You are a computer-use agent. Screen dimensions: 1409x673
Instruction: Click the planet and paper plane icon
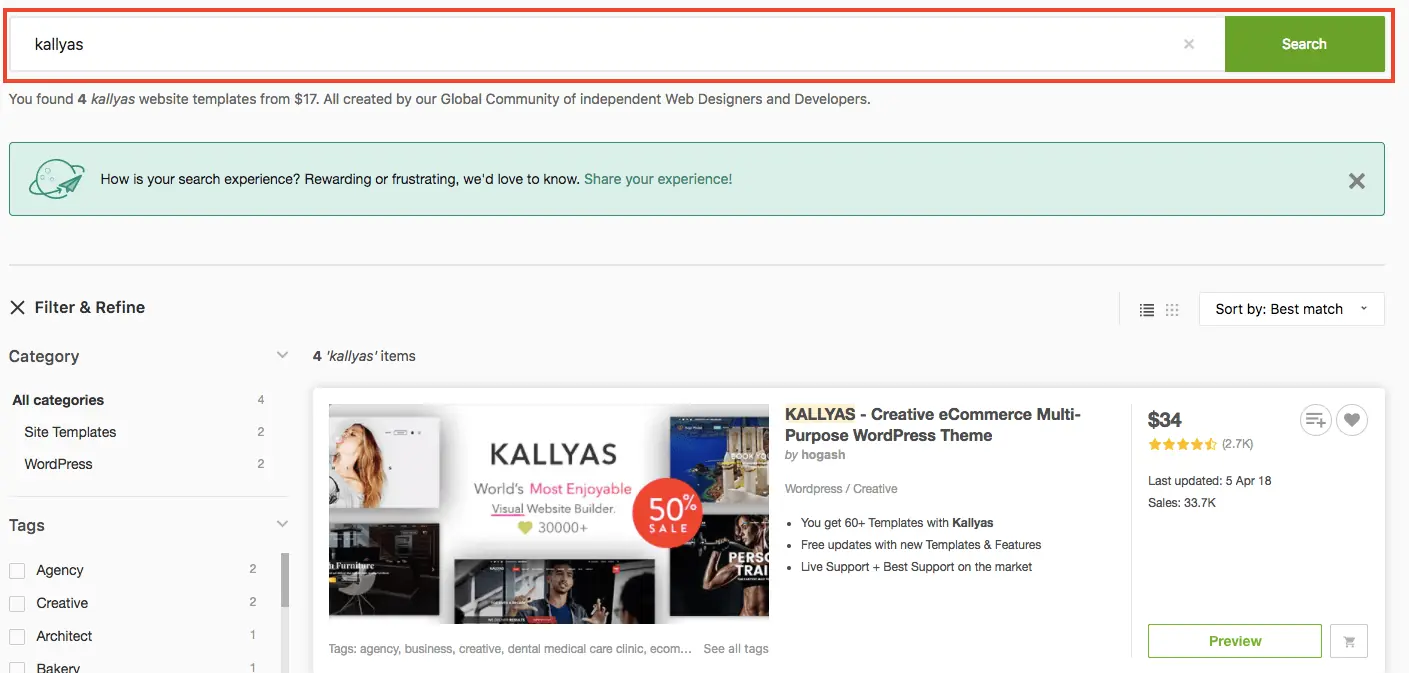57,179
